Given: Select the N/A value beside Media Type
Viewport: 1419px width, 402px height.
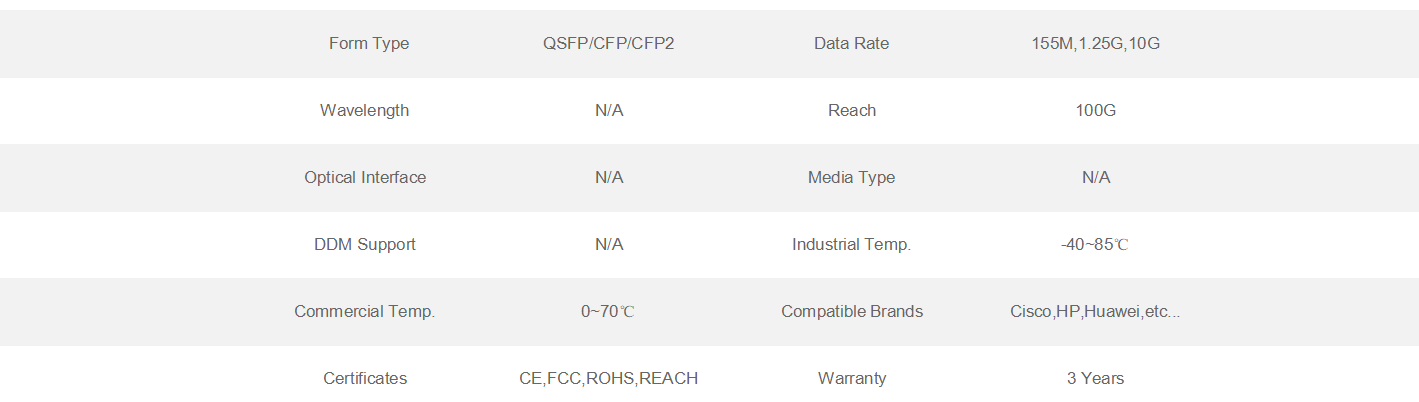Looking at the screenshot, I should 1095,177.
